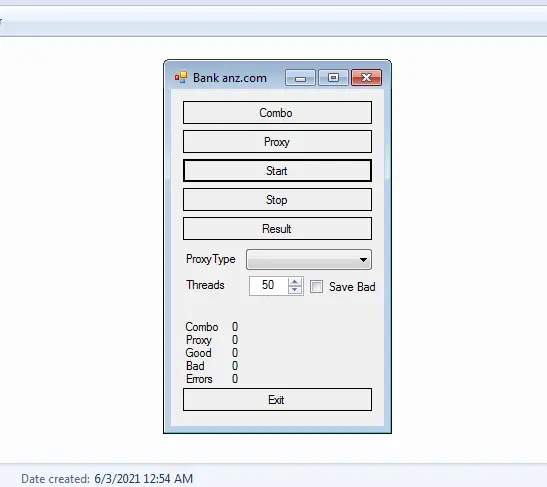547x487 pixels.
Task: Click the Save Bad label text
Action: [x=352, y=287]
